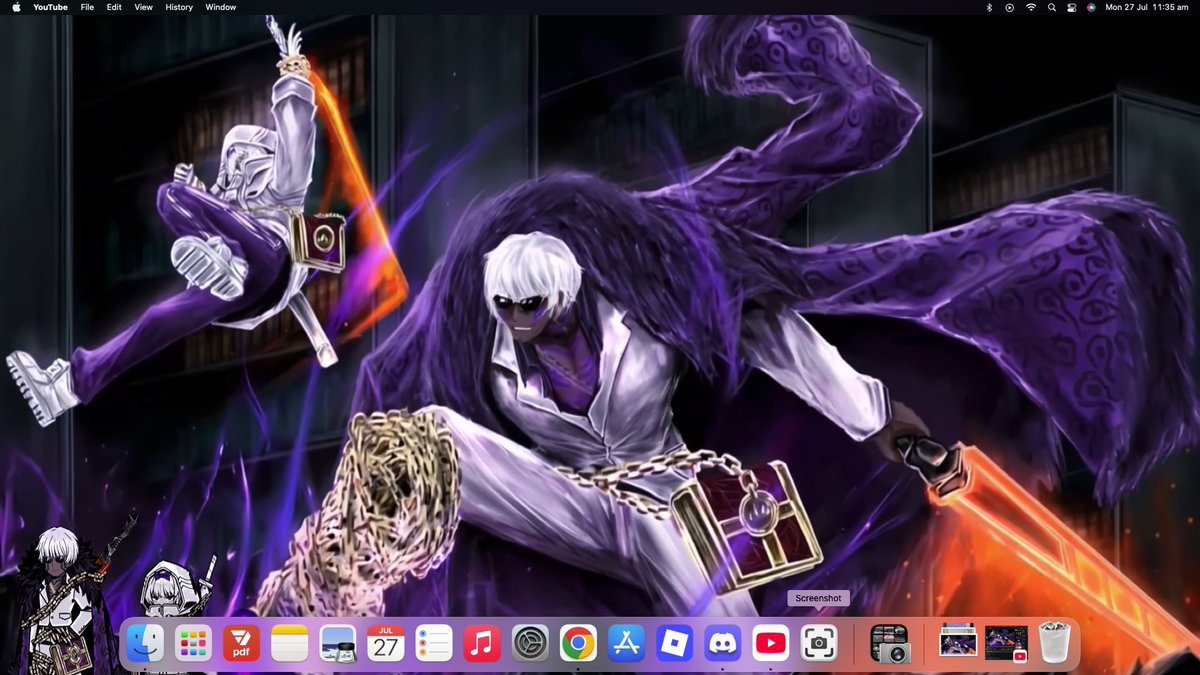The image size is (1200, 675).
Task: Open the History menu
Action: coord(179,7)
